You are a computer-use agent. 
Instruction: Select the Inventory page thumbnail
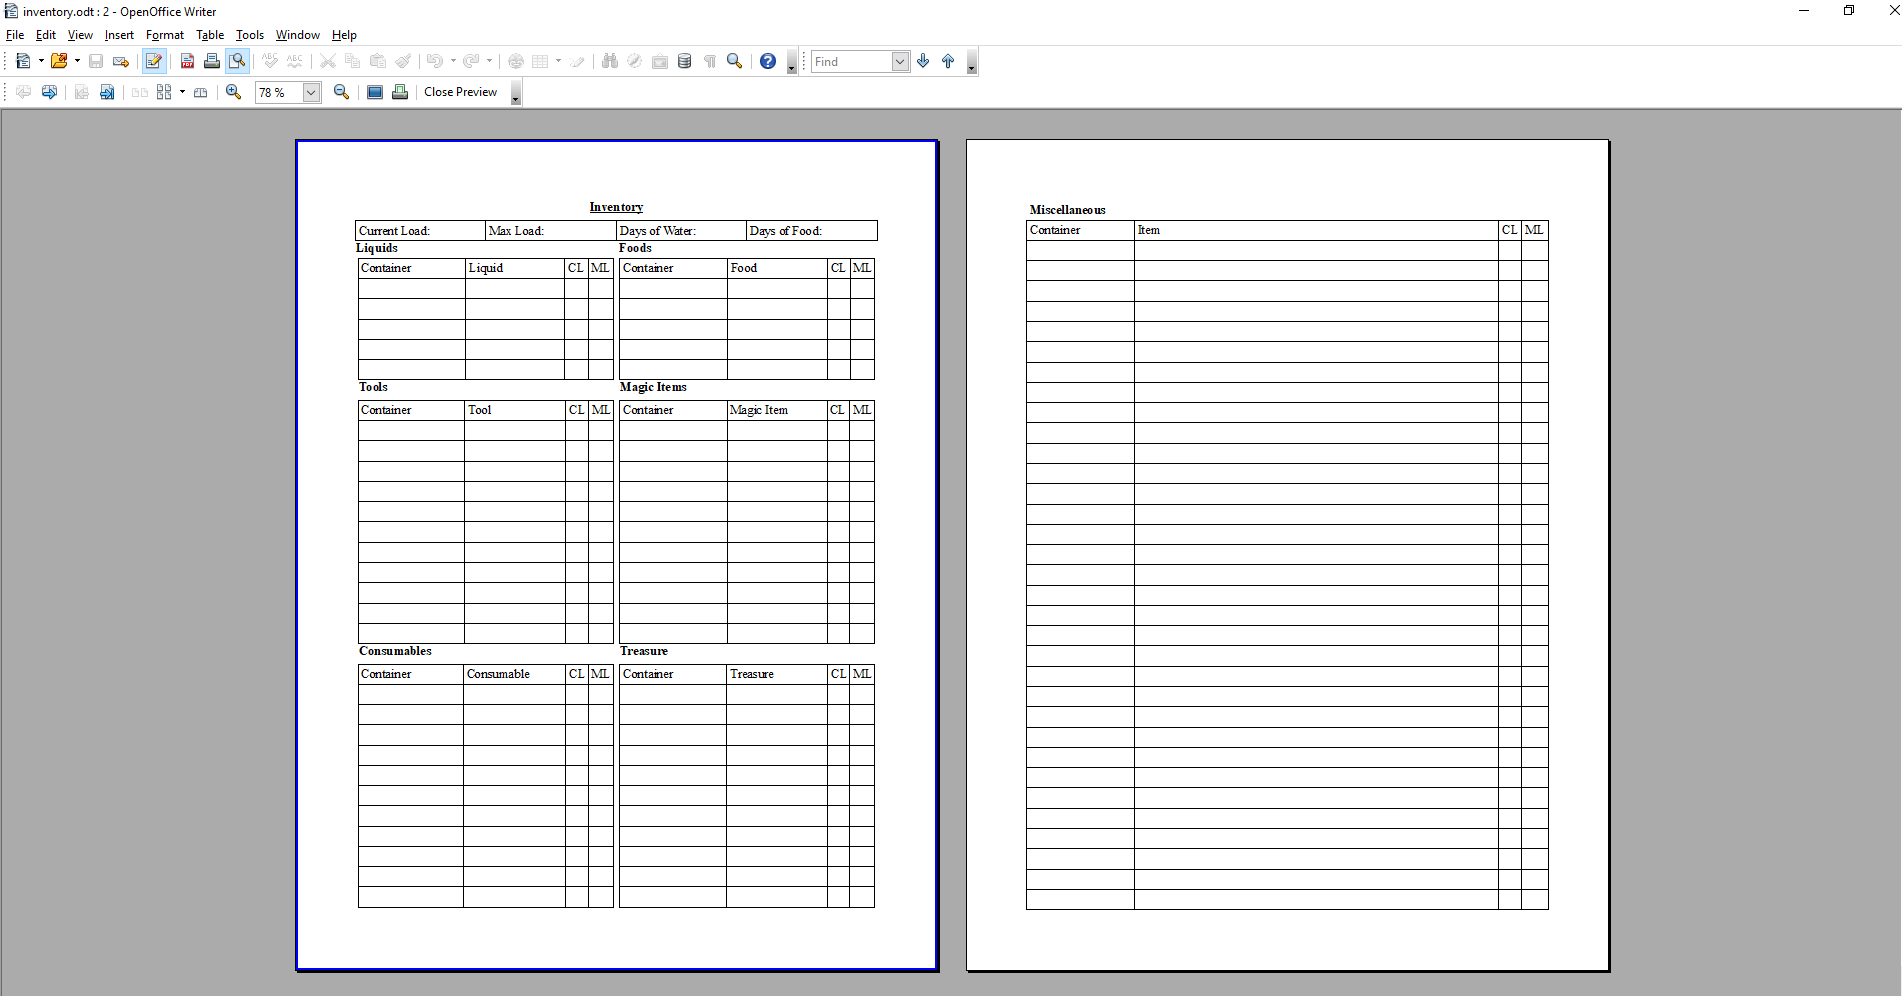[617, 555]
